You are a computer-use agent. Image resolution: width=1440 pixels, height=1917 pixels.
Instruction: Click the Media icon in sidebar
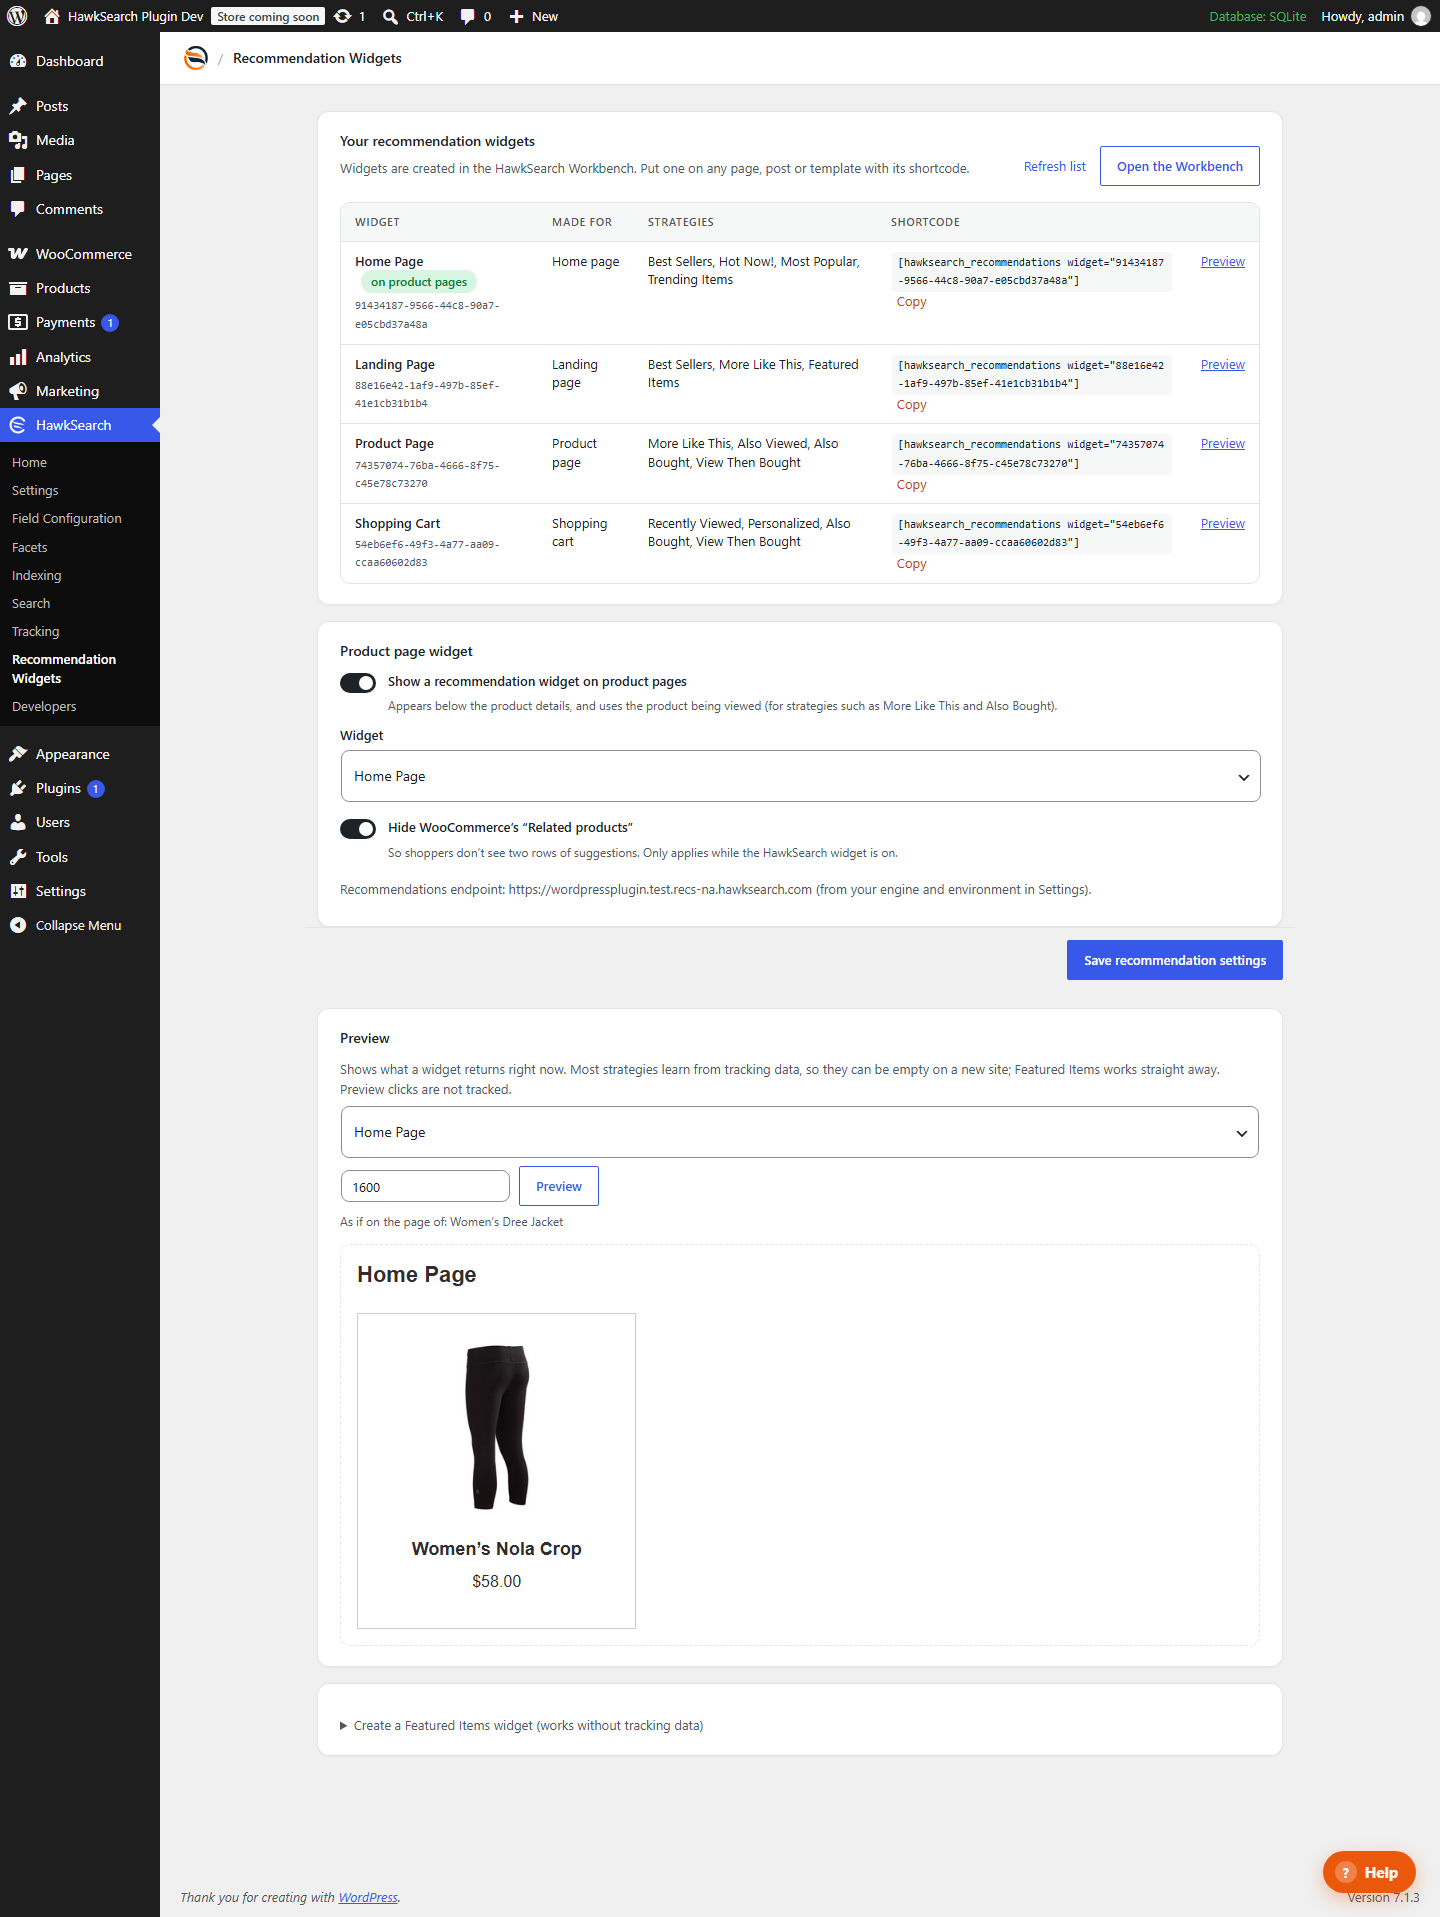click(18, 140)
